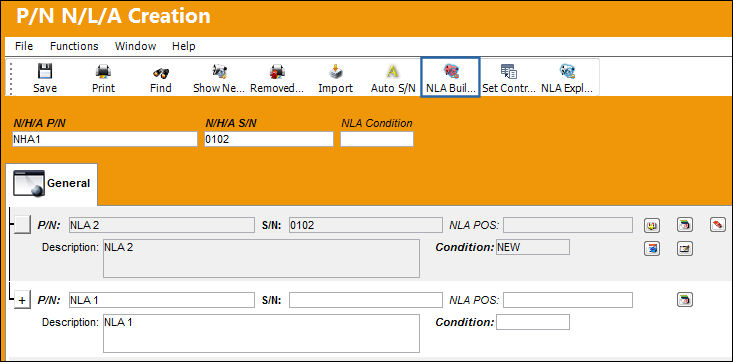Click the Removed... toolbar button
The height and width of the screenshot is (362, 733).
coord(277,78)
